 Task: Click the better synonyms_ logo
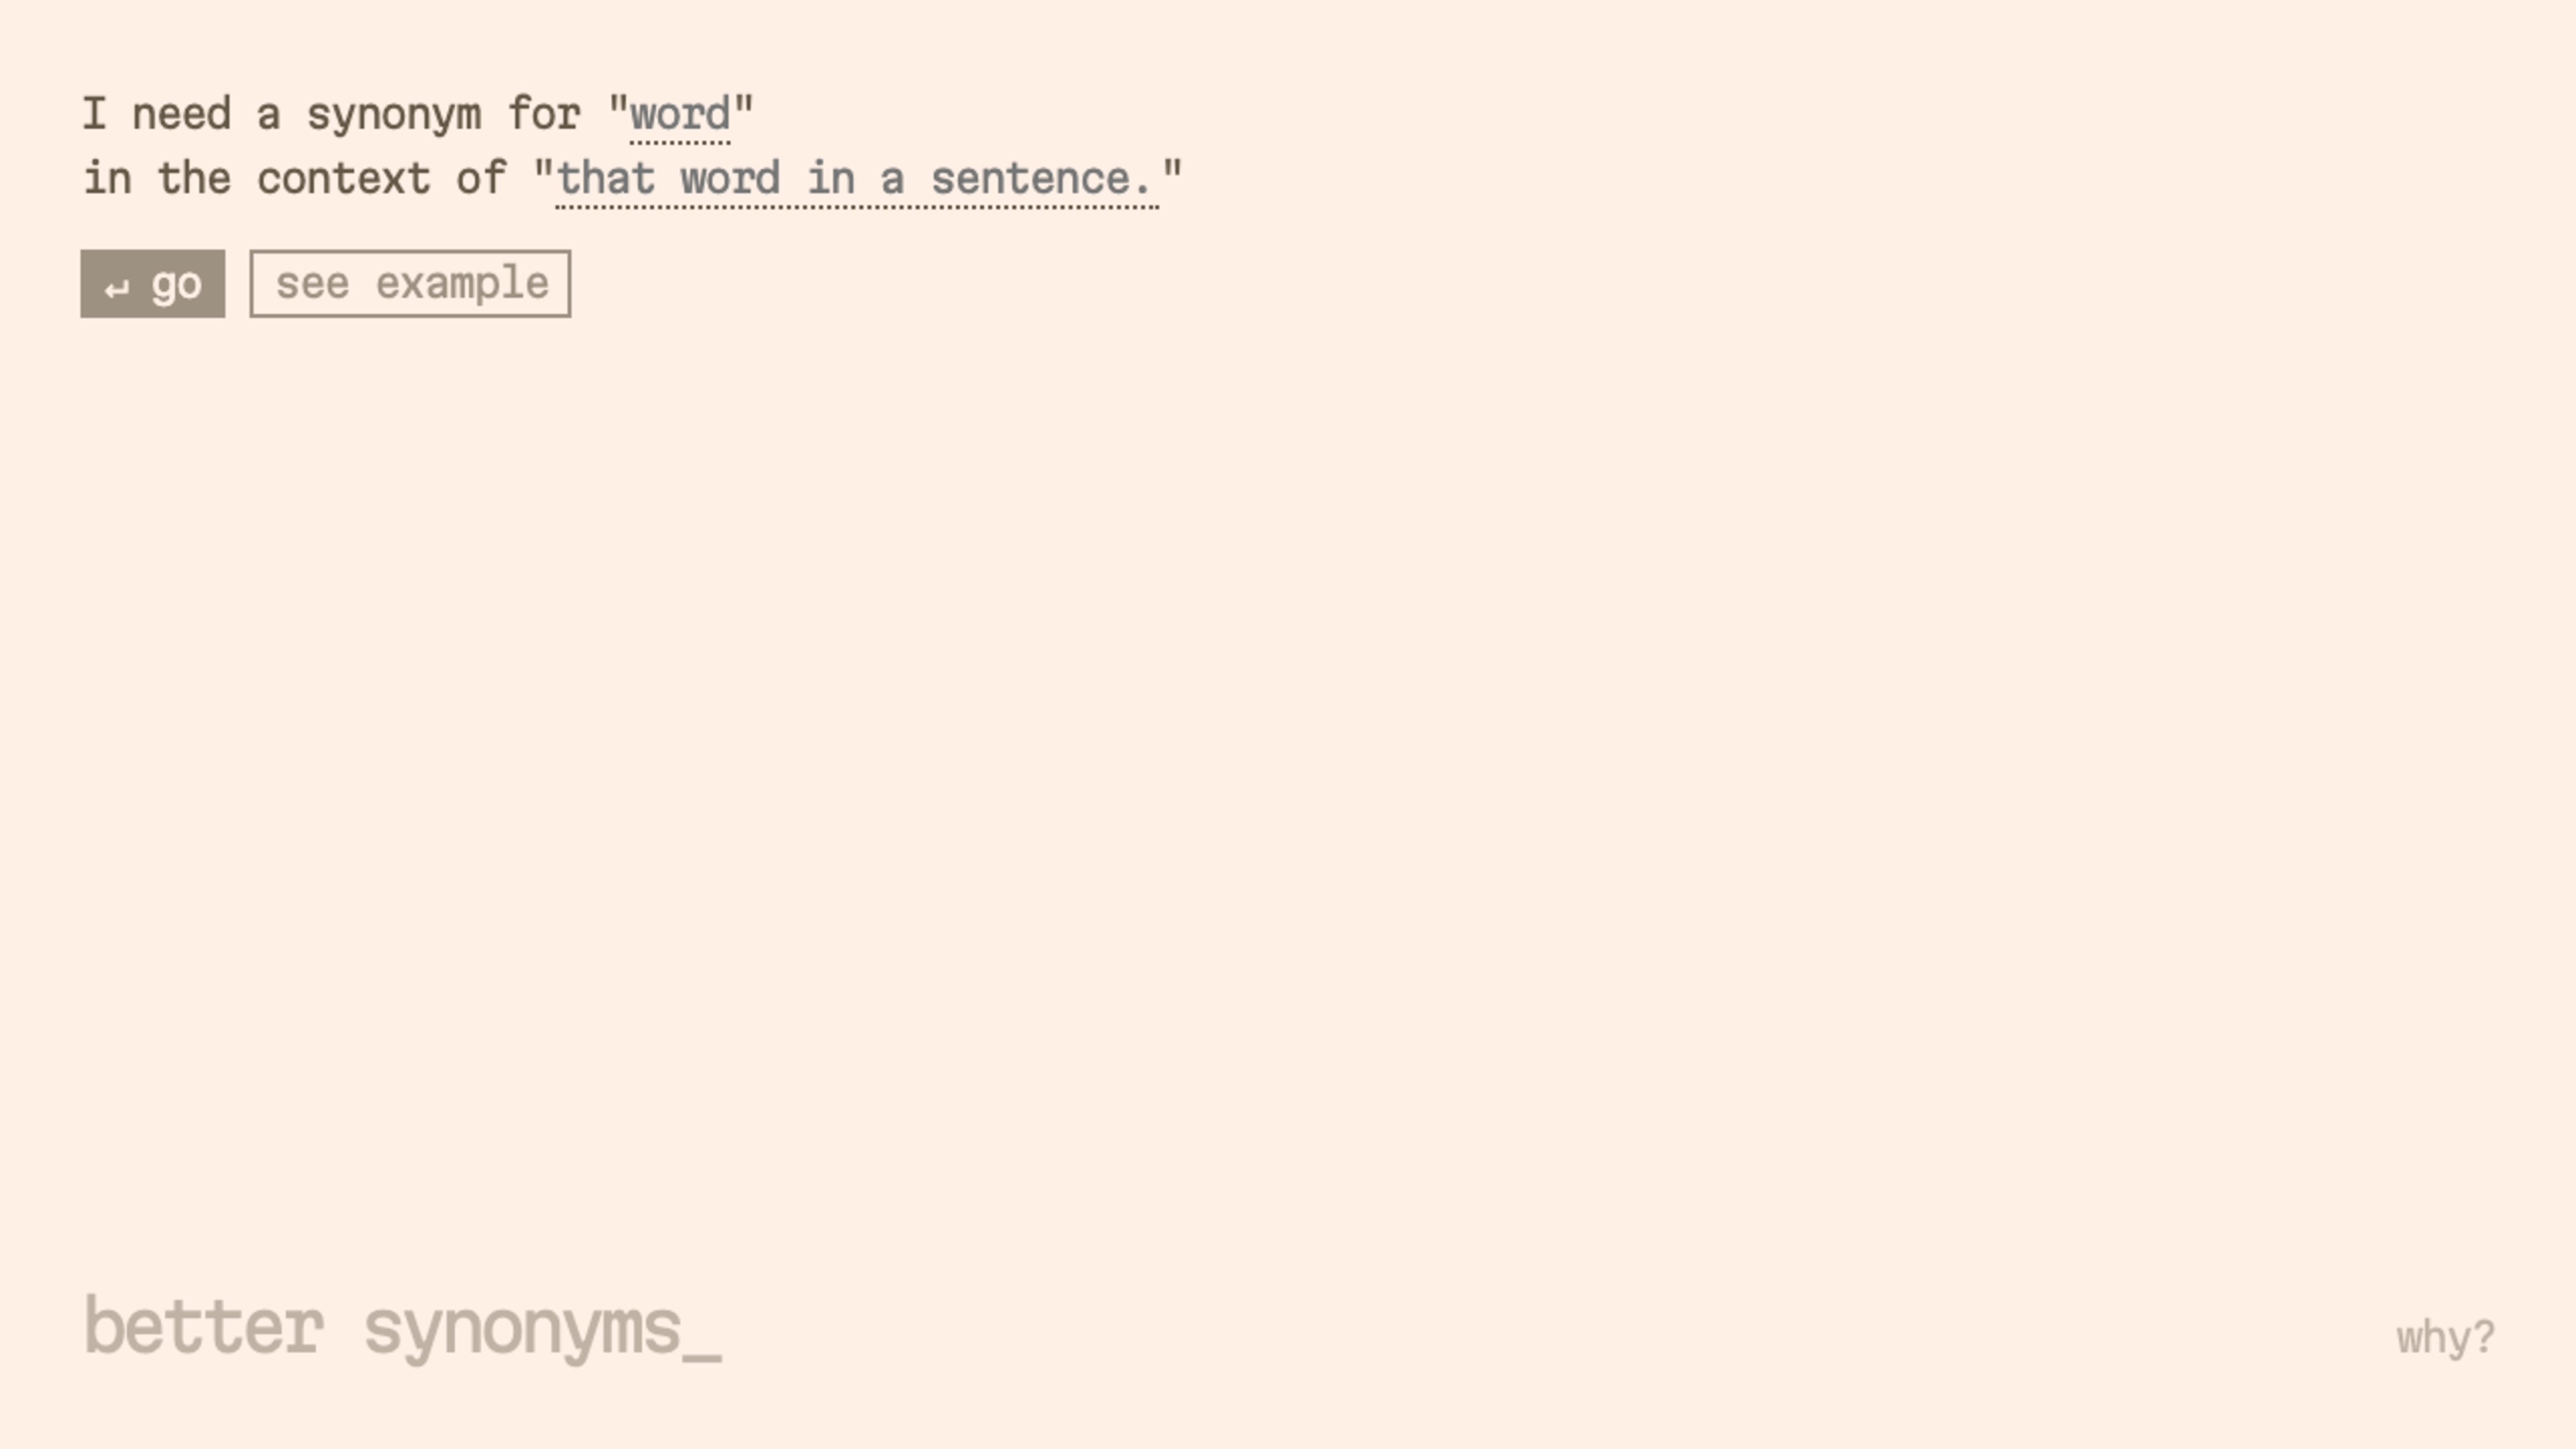click(402, 1328)
